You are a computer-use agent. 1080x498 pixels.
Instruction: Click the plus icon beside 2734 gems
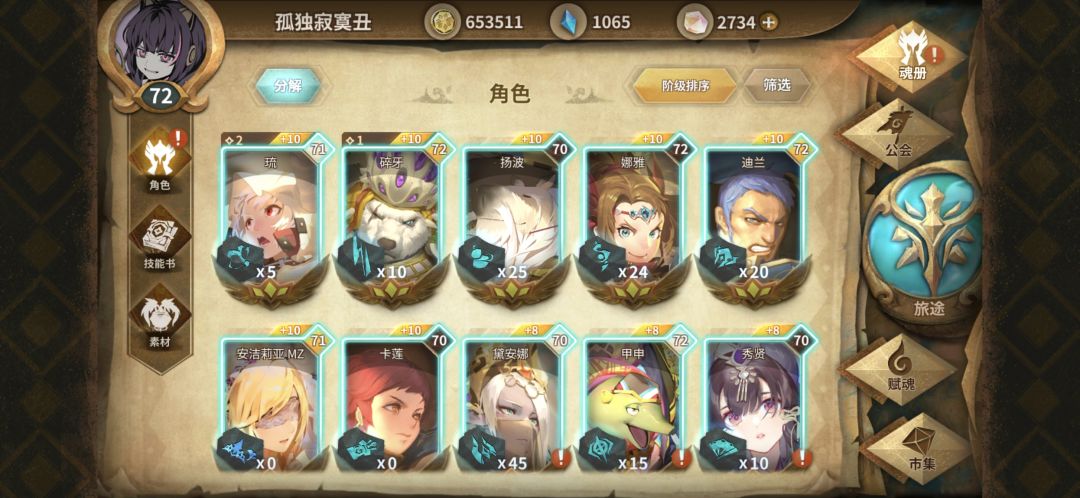769,22
